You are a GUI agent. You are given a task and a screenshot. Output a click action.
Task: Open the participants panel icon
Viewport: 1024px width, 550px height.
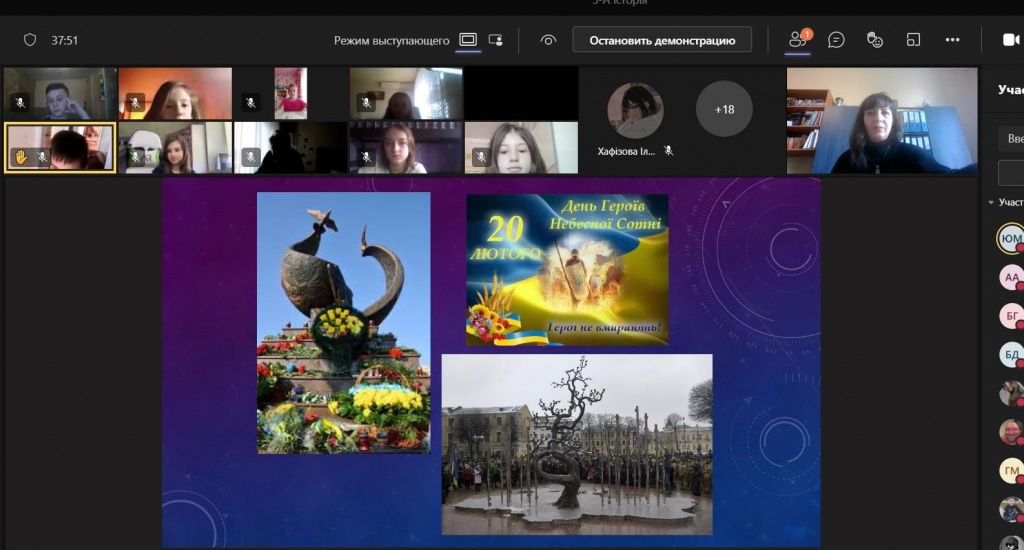click(x=797, y=40)
